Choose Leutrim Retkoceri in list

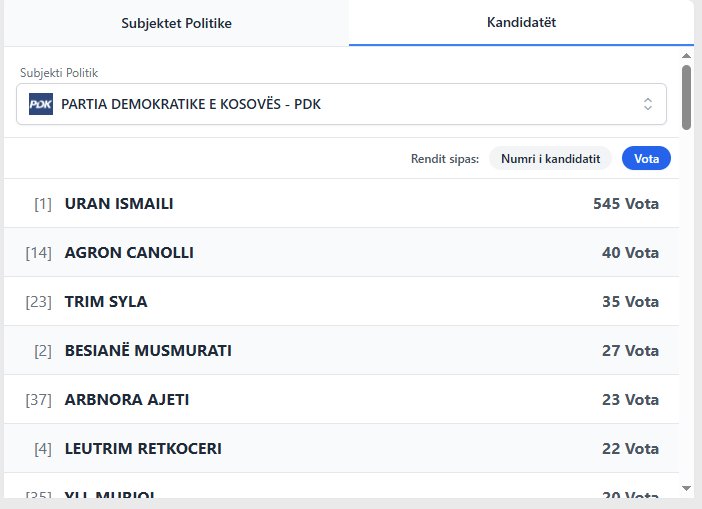pos(340,449)
